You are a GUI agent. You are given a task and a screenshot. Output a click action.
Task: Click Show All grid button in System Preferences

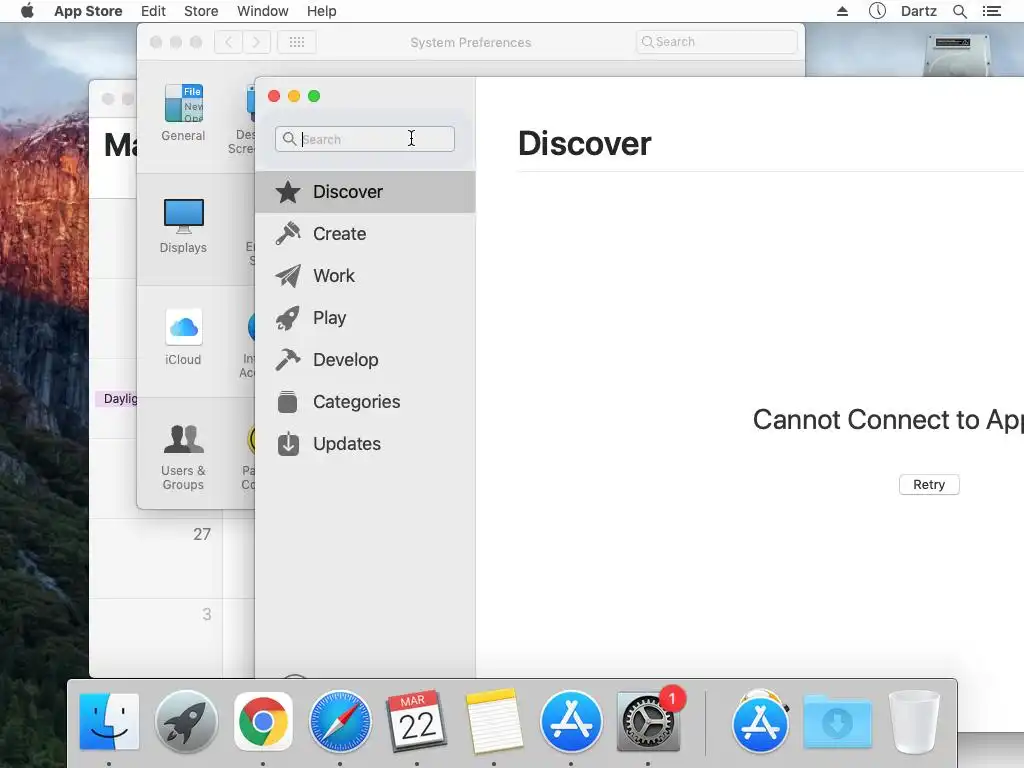tap(297, 42)
